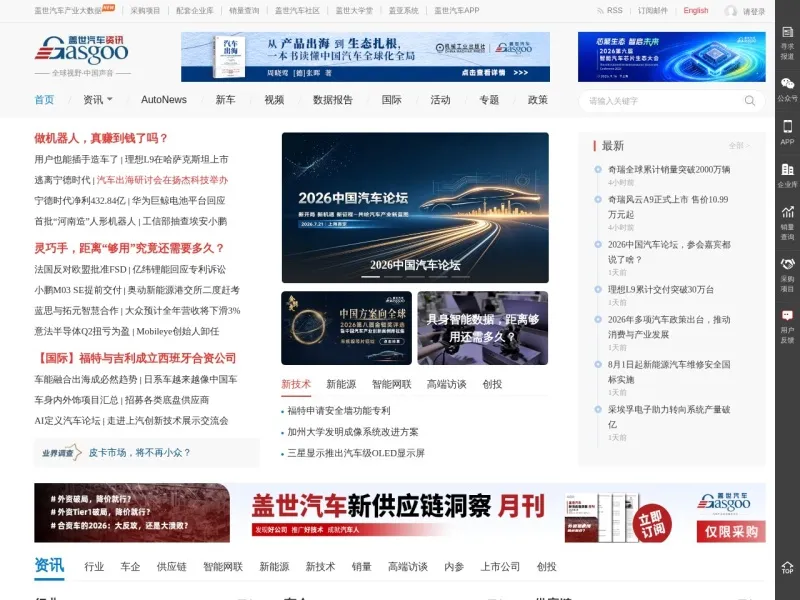Open 福特申请安全墙功能专利 article
The height and width of the screenshot is (600, 800).
[339, 410]
